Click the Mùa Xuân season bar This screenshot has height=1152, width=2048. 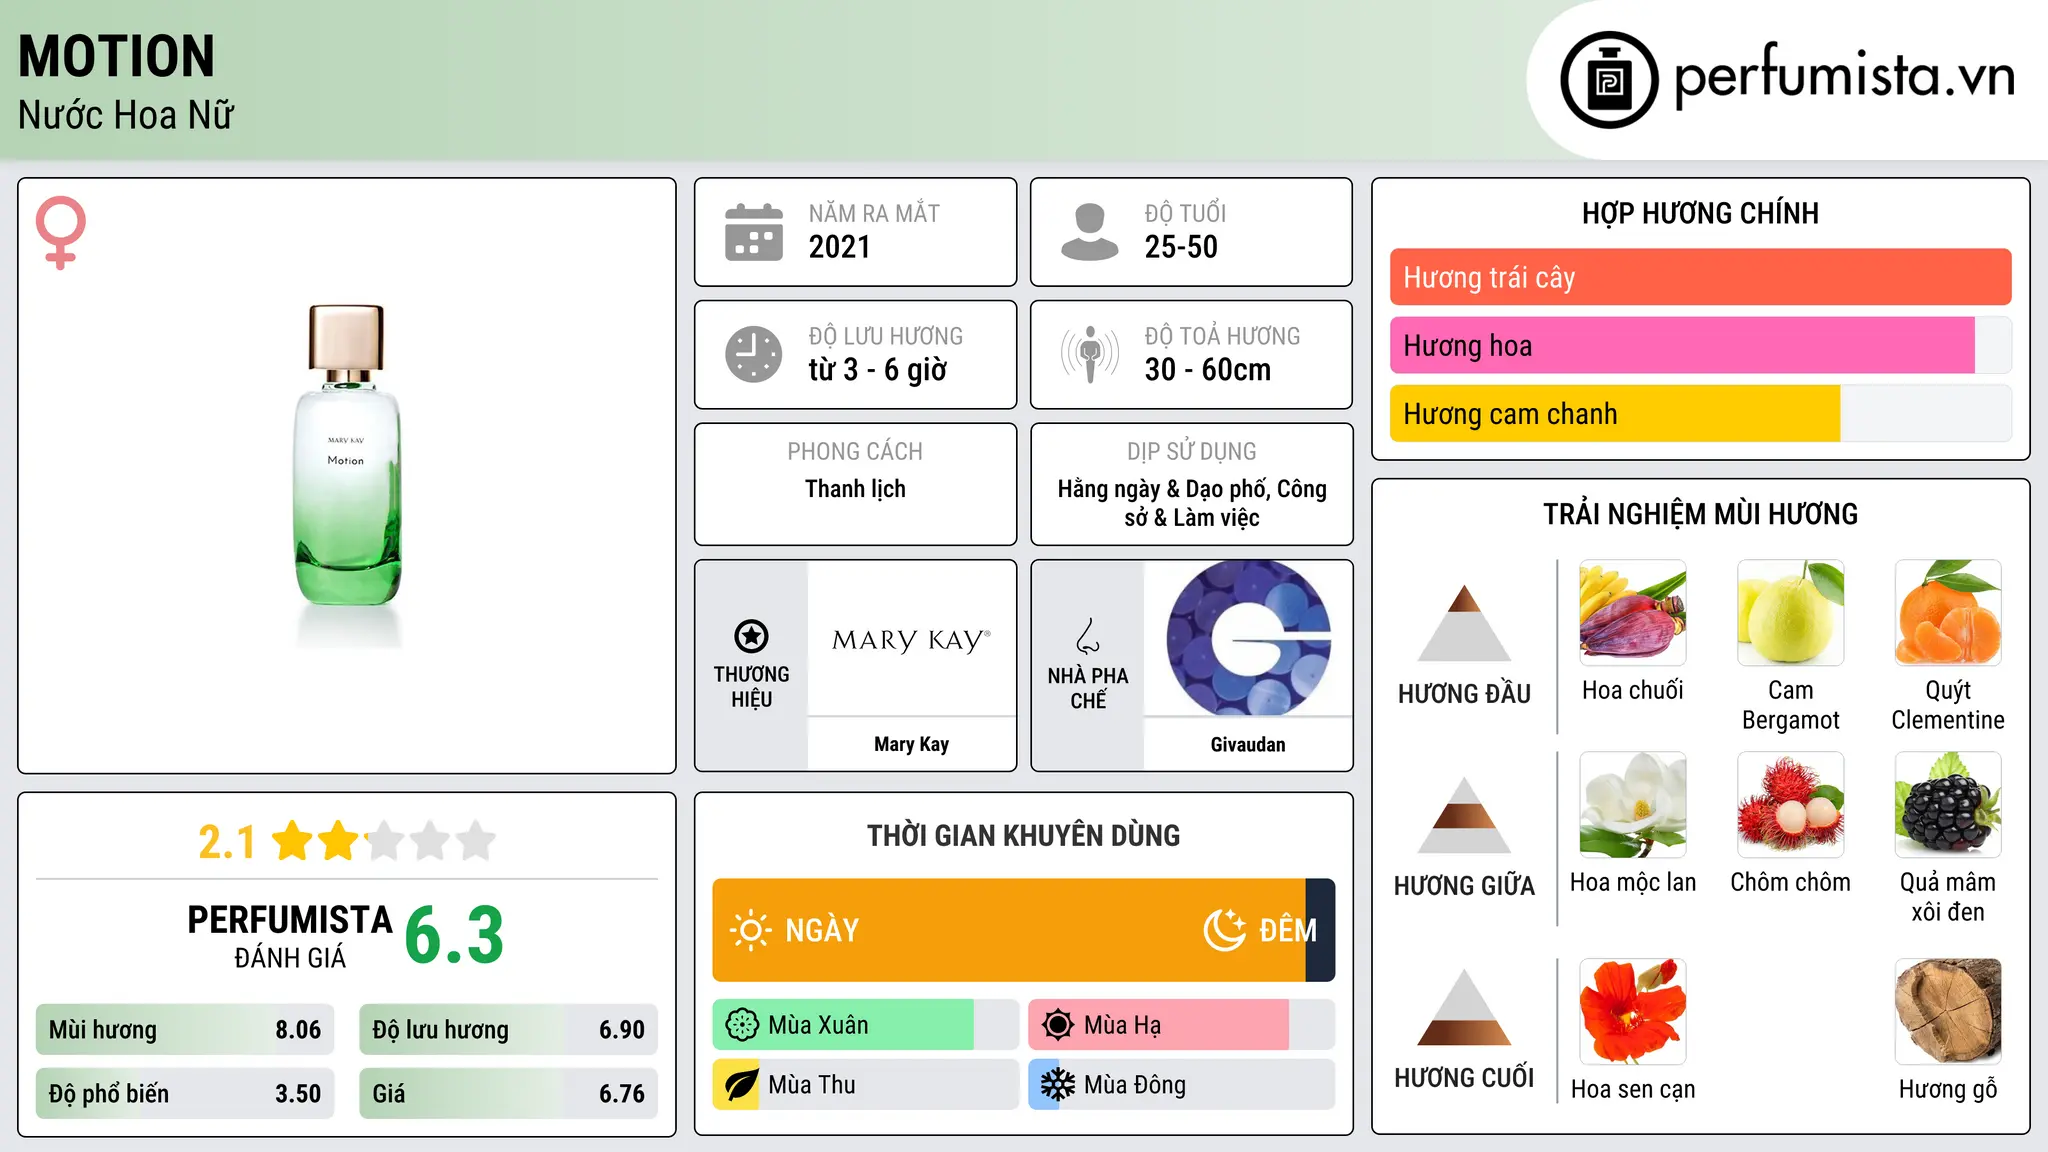tap(865, 1025)
